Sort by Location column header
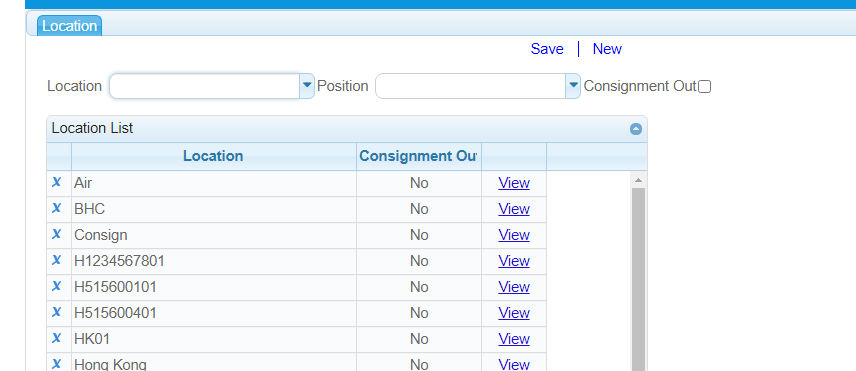The width and height of the screenshot is (856, 371). [x=213, y=156]
